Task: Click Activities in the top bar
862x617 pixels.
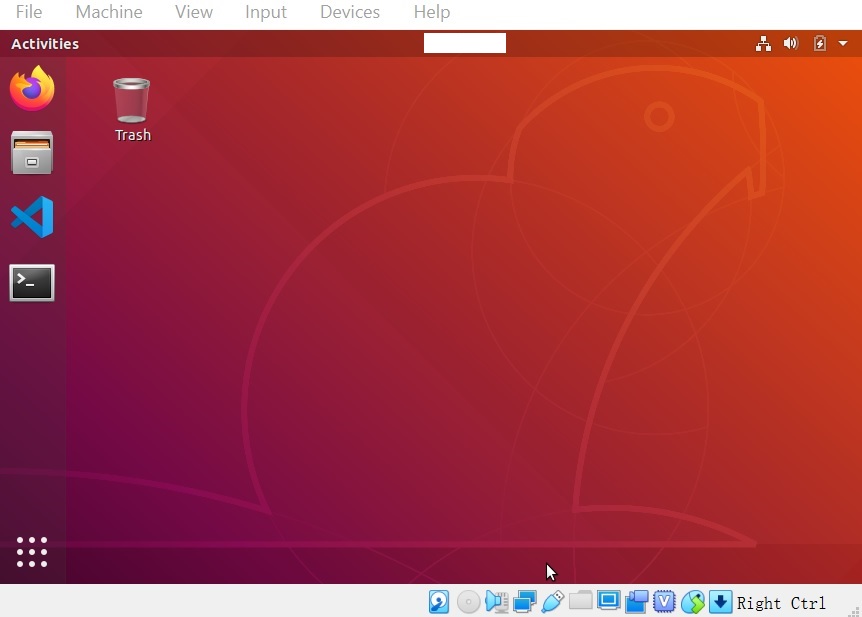Action: tap(45, 44)
